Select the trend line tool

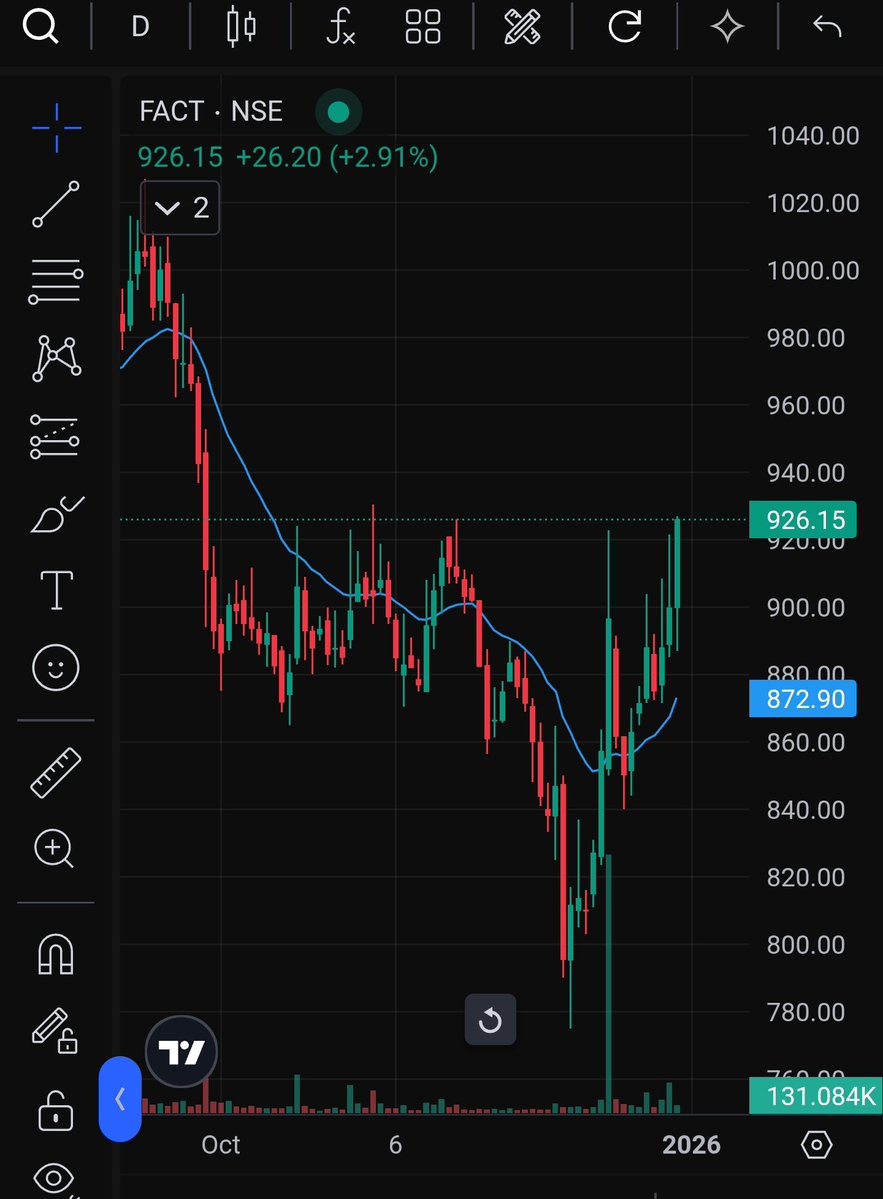click(x=56, y=204)
